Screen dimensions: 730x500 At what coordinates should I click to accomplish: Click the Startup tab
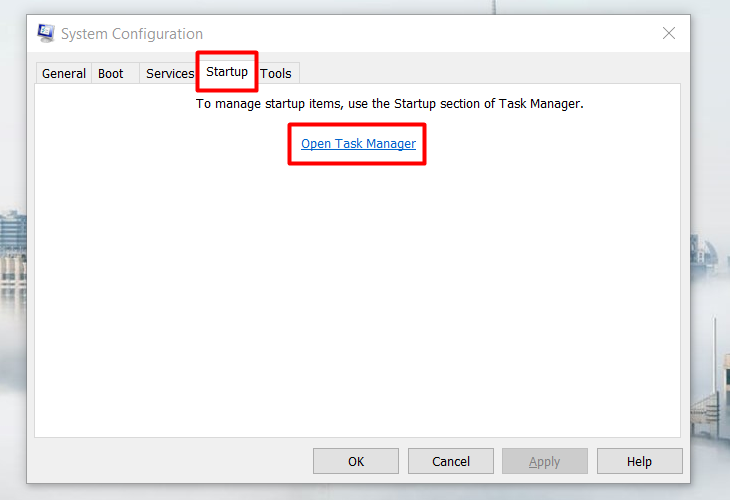pos(227,72)
